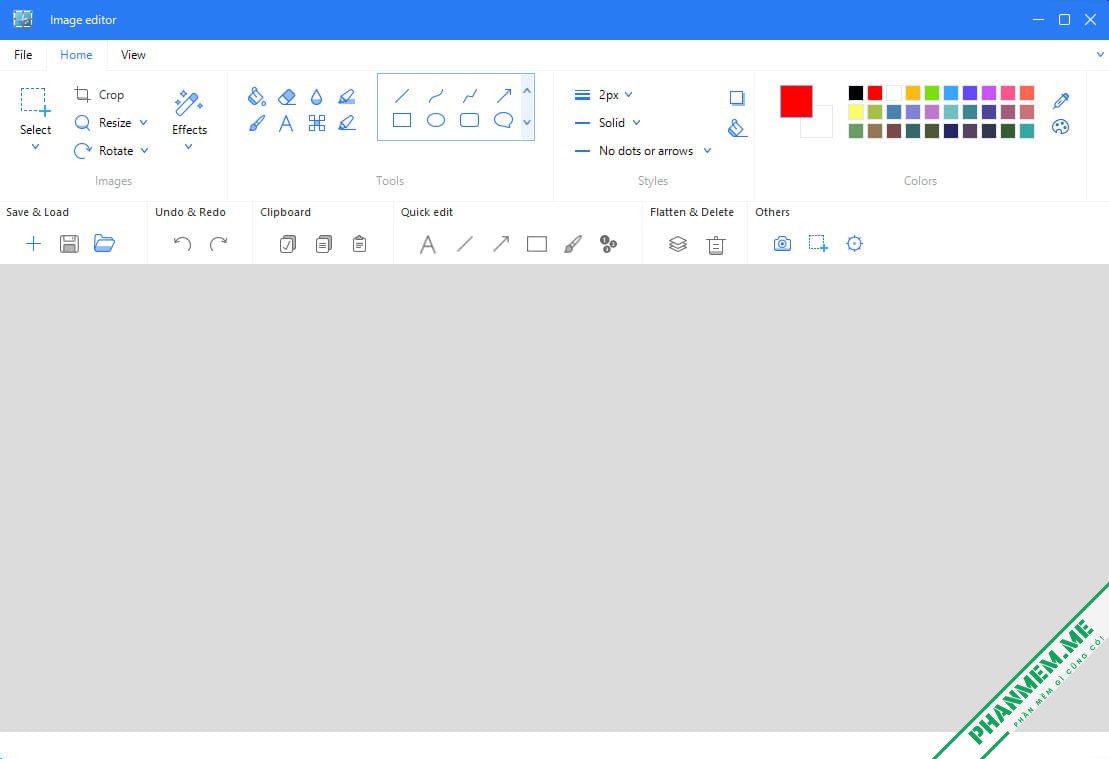Click the Redo arrow
1109x759 pixels.
pos(219,244)
